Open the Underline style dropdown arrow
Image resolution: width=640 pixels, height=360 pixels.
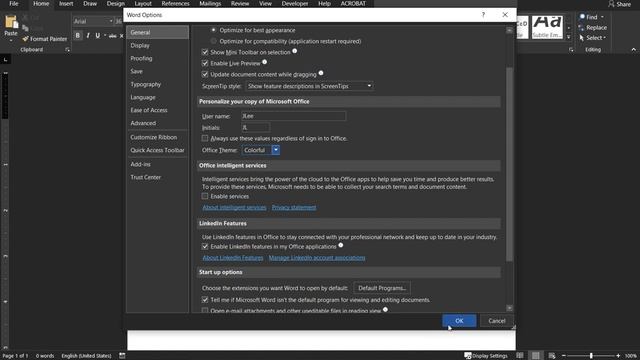coord(105,36)
